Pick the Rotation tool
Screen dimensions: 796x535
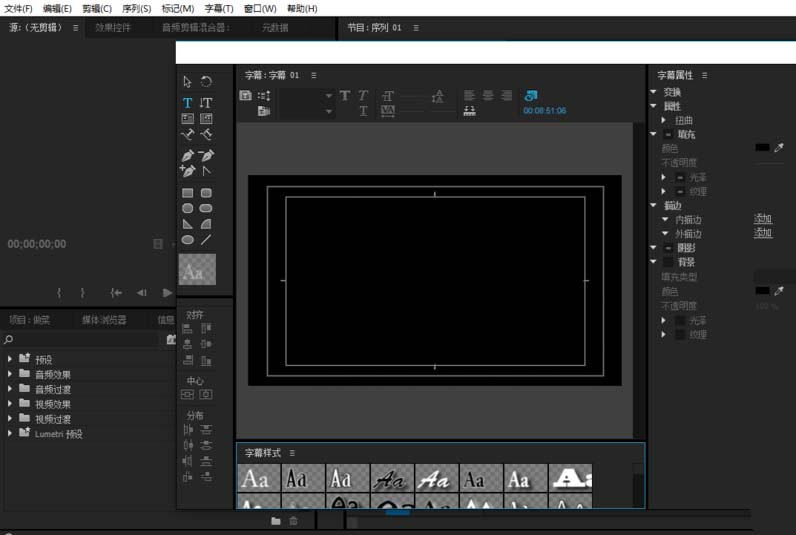click(x=206, y=82)
